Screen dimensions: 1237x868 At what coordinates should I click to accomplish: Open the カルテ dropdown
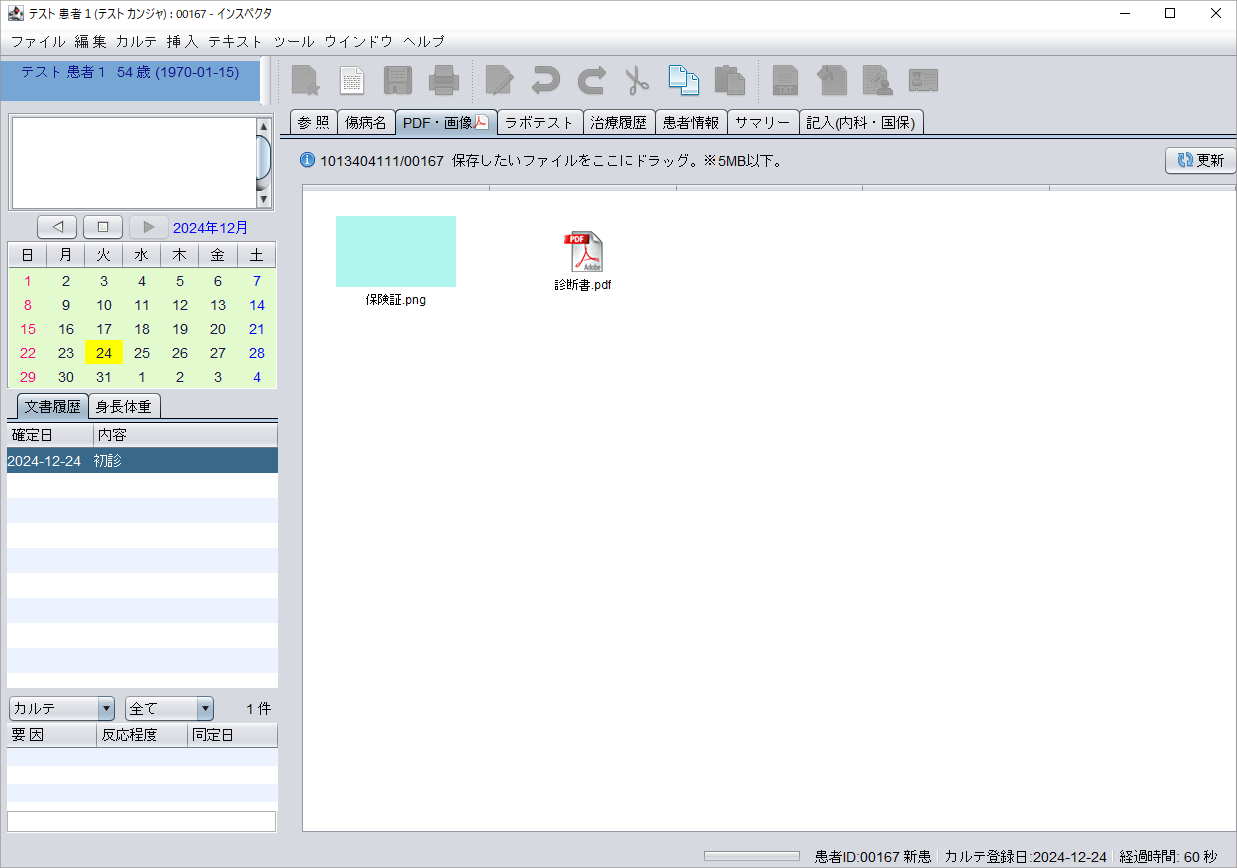(63, 709)
